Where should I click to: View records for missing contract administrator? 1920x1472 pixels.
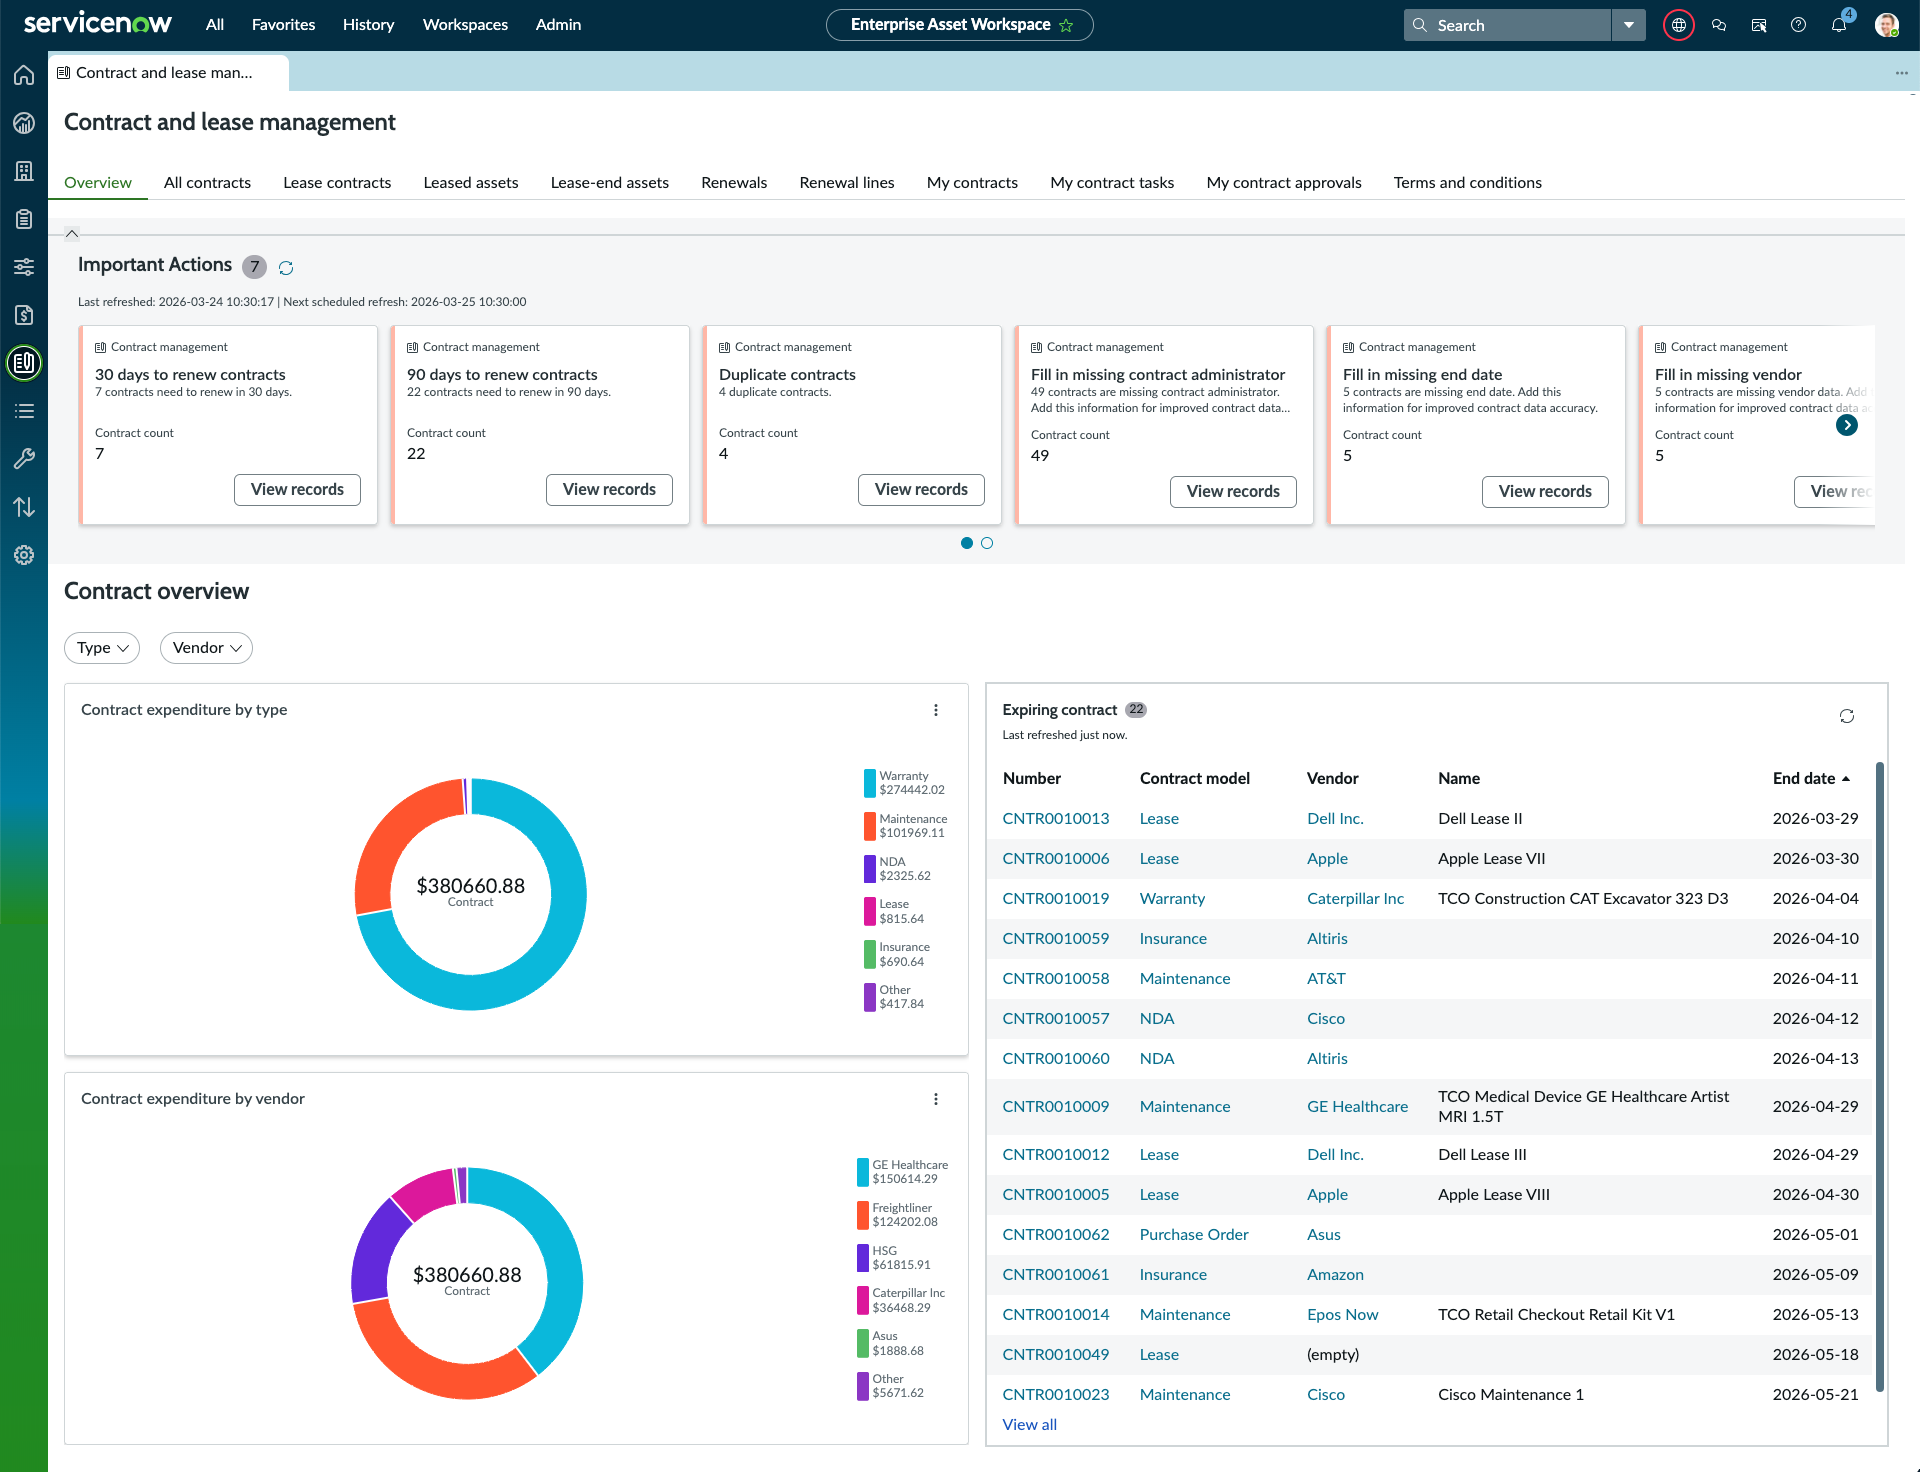1233,491
